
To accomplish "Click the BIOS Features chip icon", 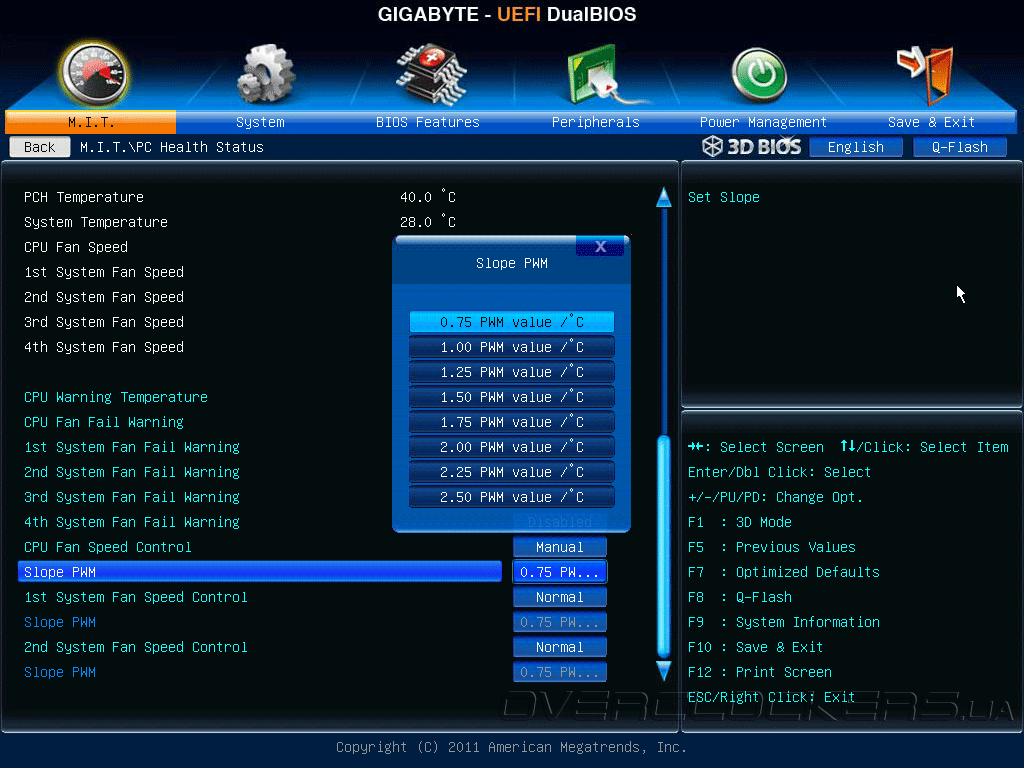I will [x=431, y=74].
